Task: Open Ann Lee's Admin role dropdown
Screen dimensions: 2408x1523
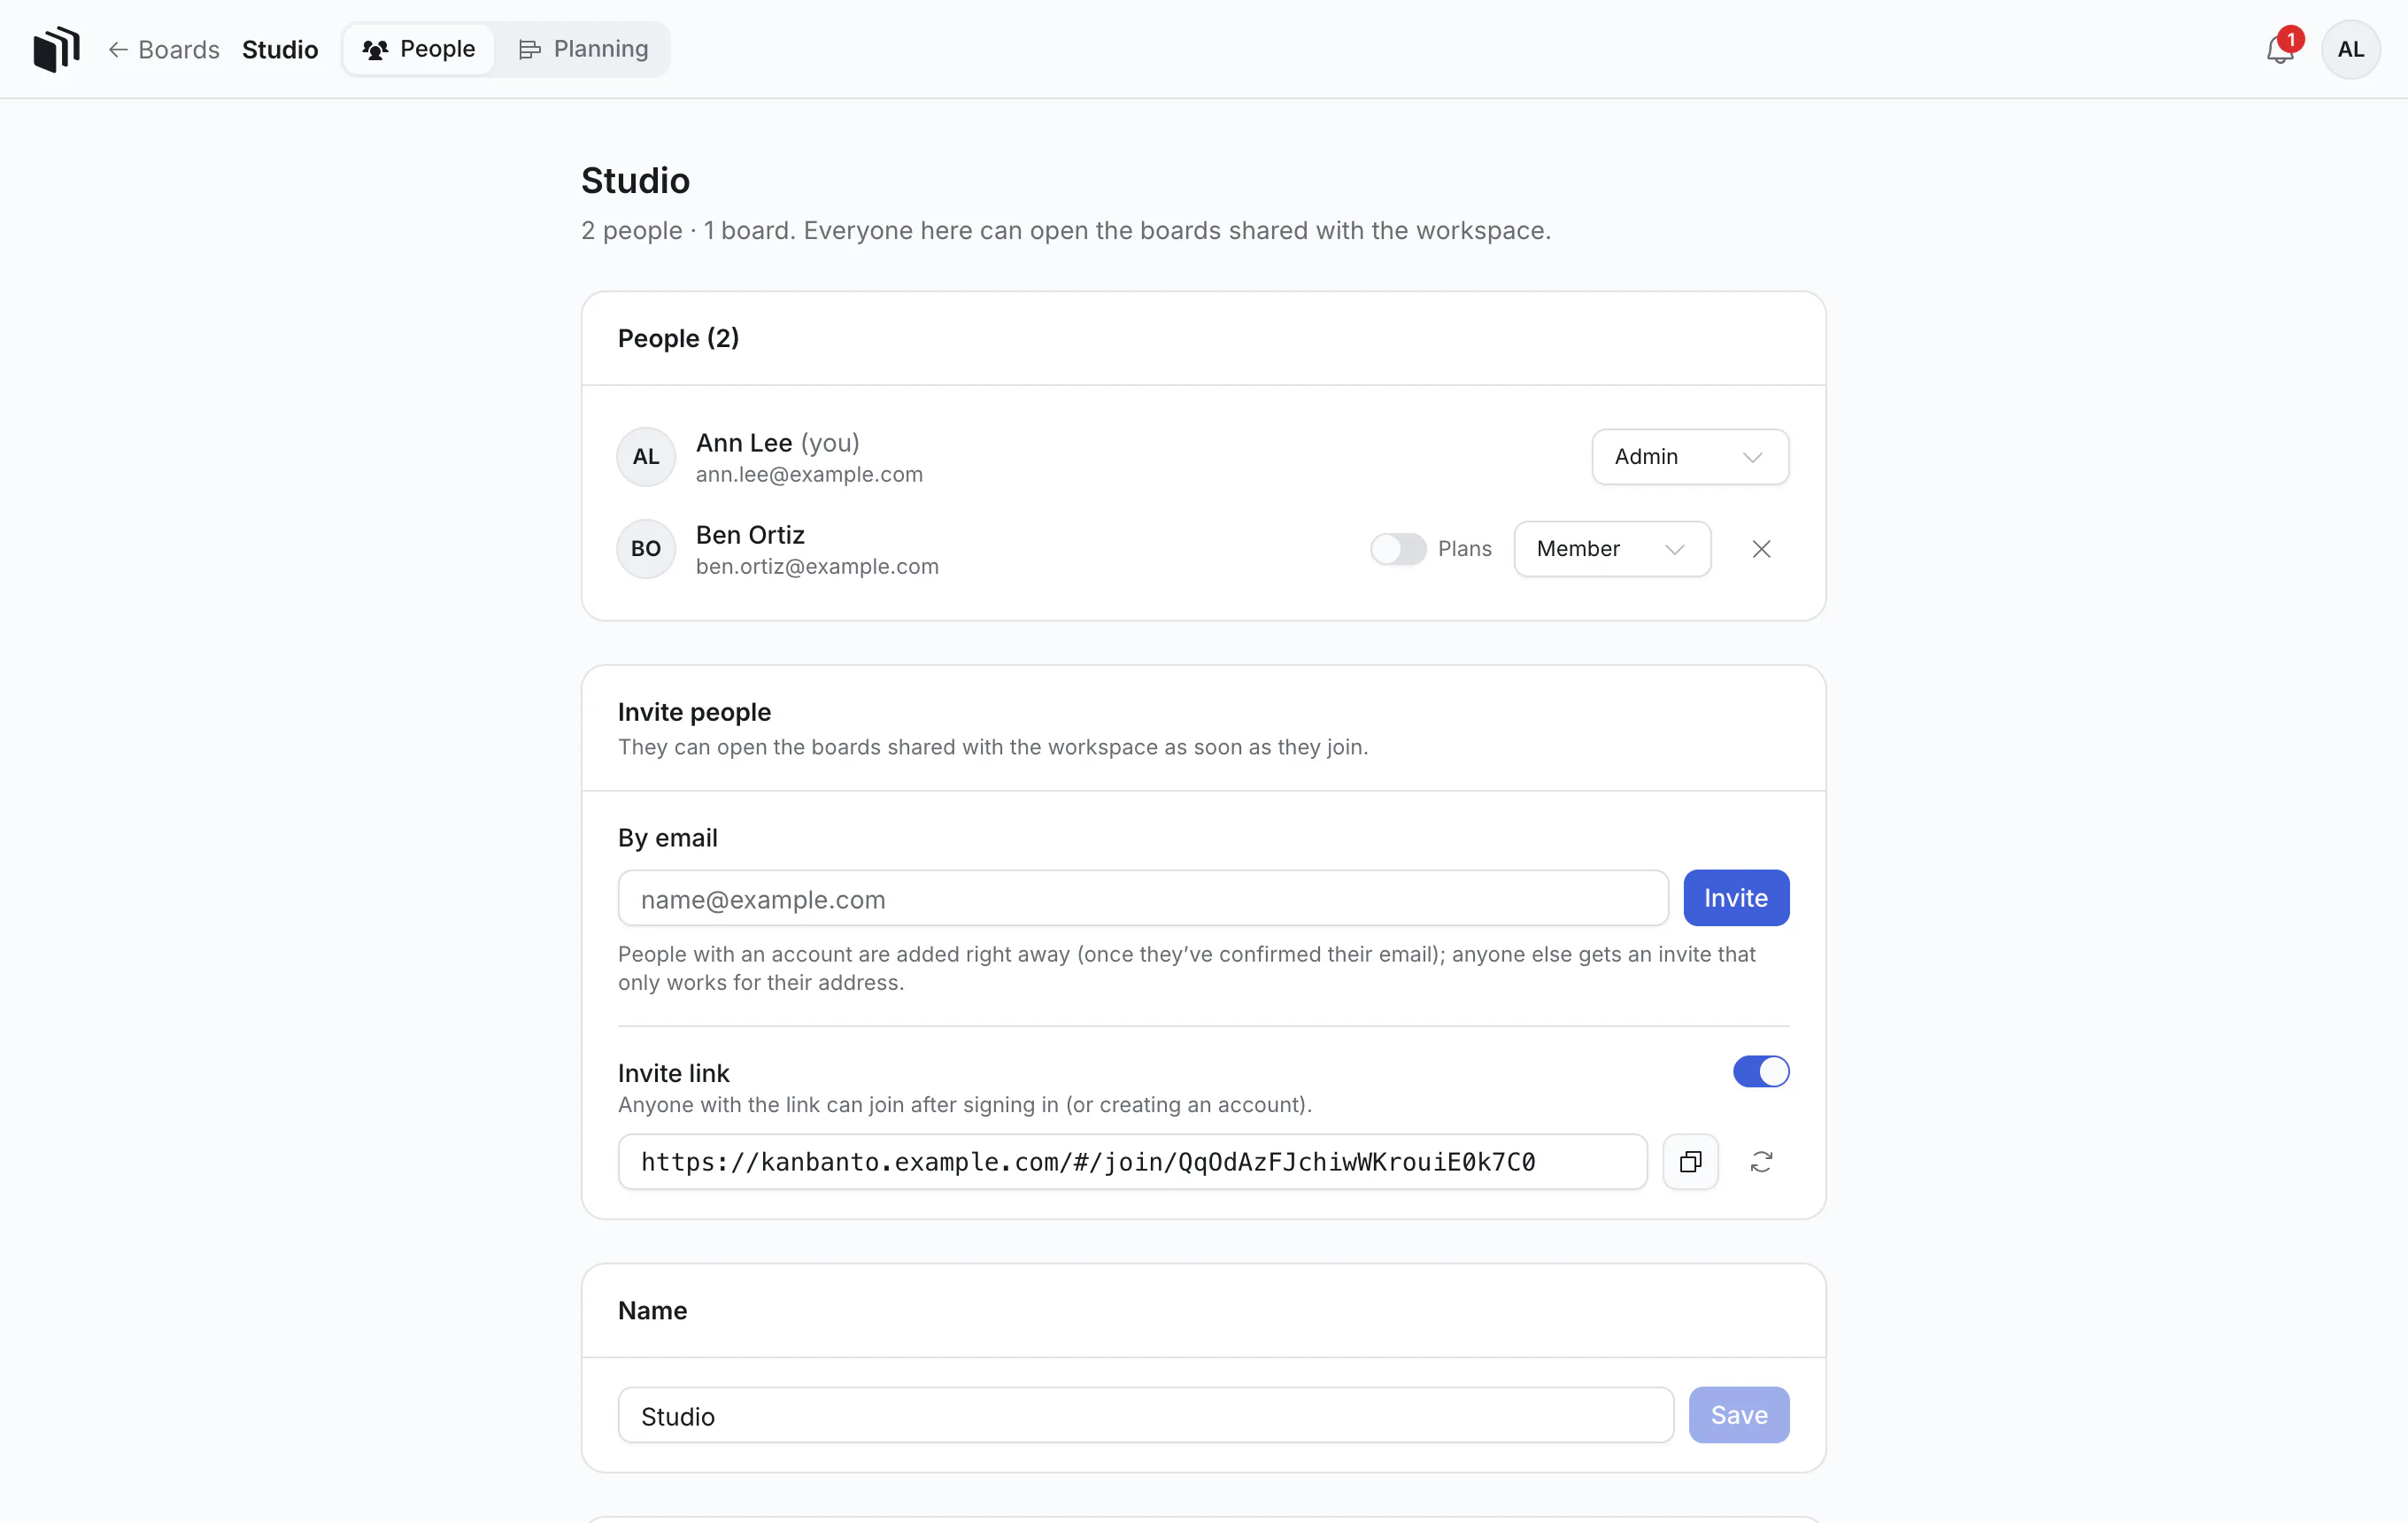Action: pyautogui.click(x=1690, y=457)
